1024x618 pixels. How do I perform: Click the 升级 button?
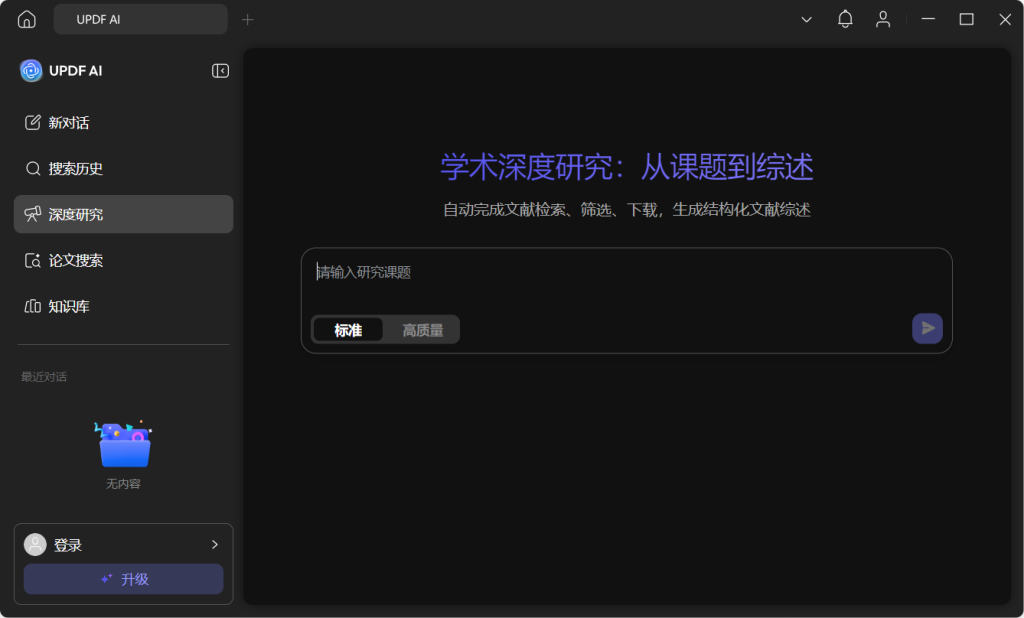point(123,579)
